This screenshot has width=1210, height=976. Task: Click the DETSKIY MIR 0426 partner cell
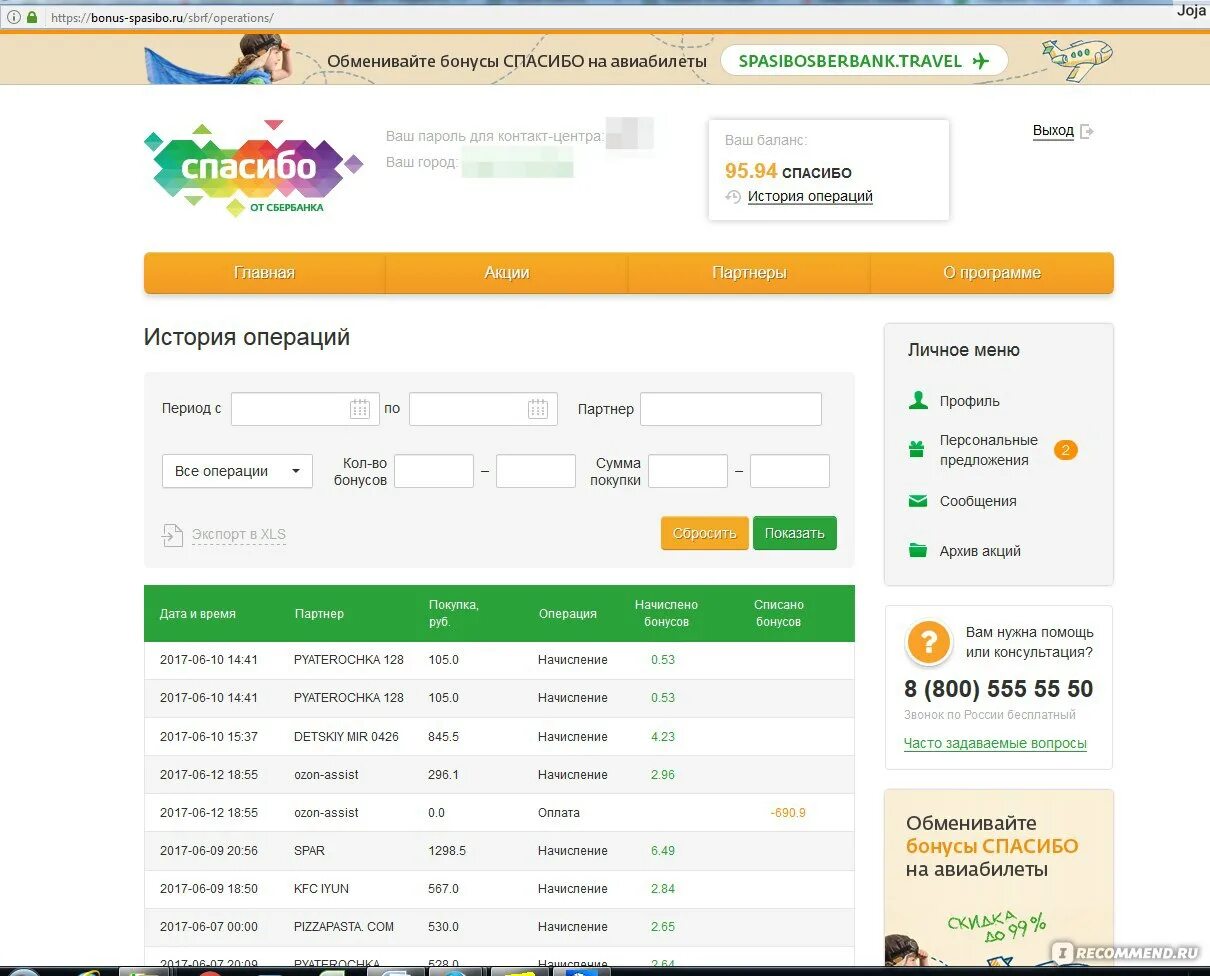tap(346, 737)
